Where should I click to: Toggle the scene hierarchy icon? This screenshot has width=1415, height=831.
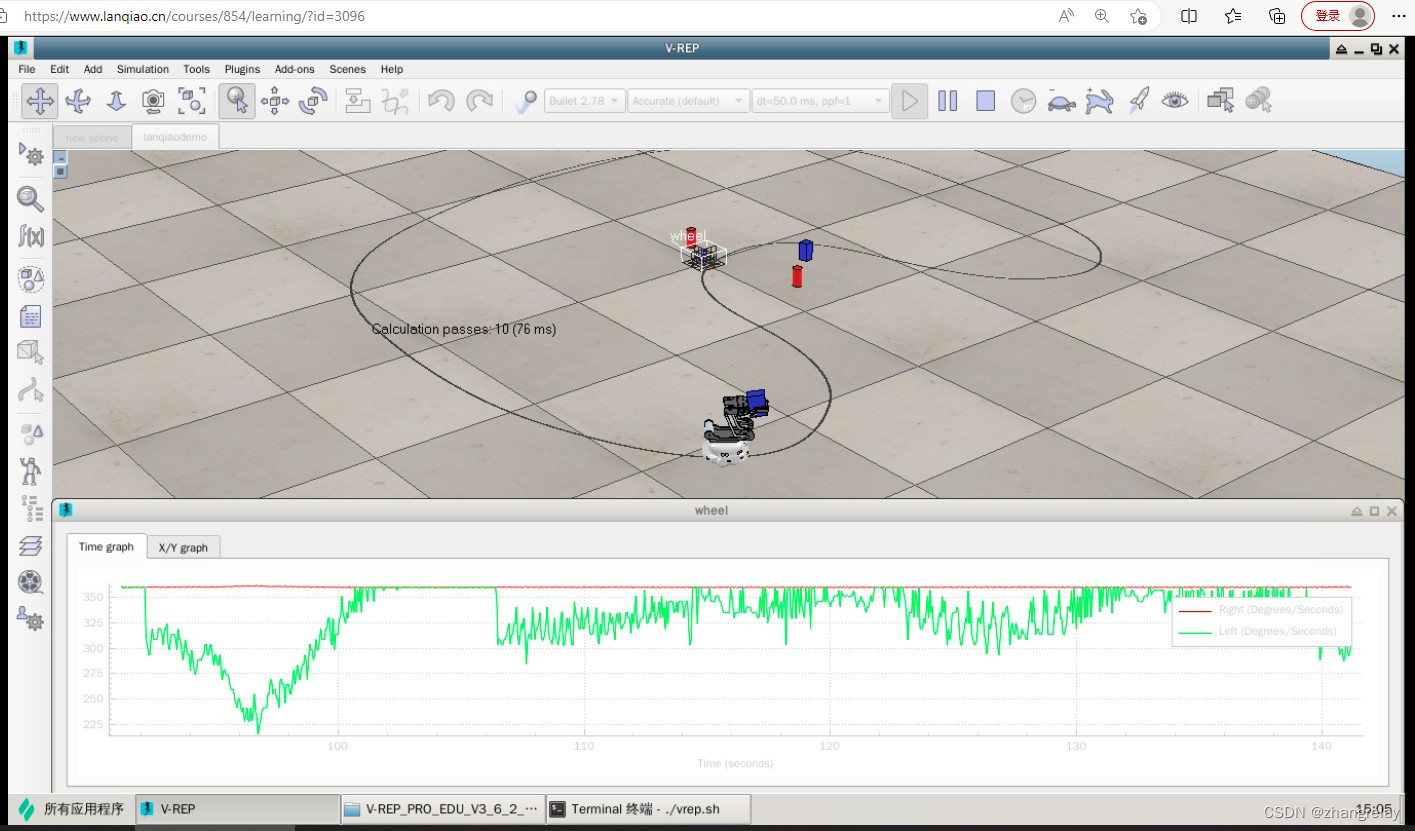coord(31,508)
